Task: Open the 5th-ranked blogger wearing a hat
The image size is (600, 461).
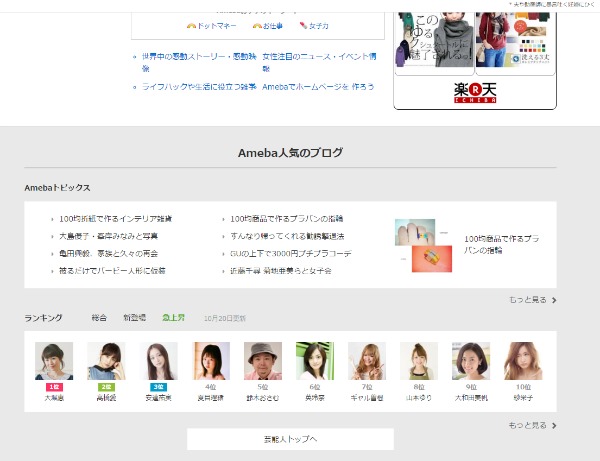Action: pos(262,361)
